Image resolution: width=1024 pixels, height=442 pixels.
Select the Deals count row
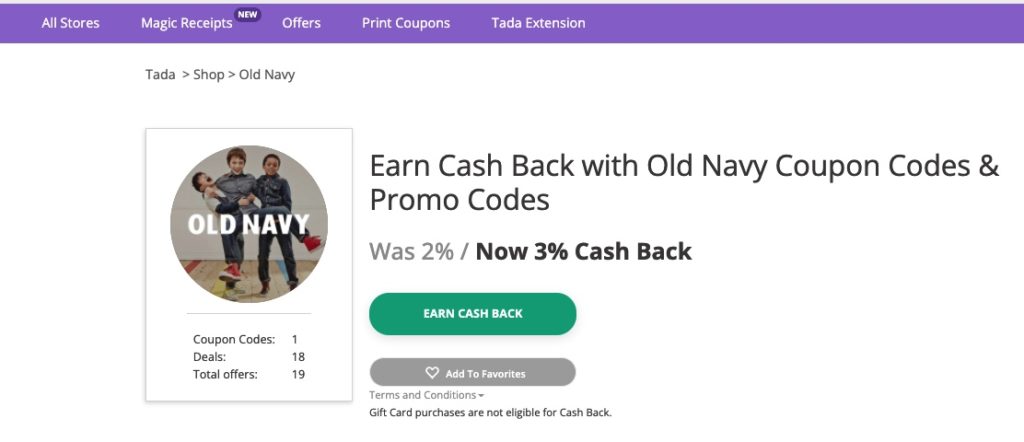tap(248, 357)
